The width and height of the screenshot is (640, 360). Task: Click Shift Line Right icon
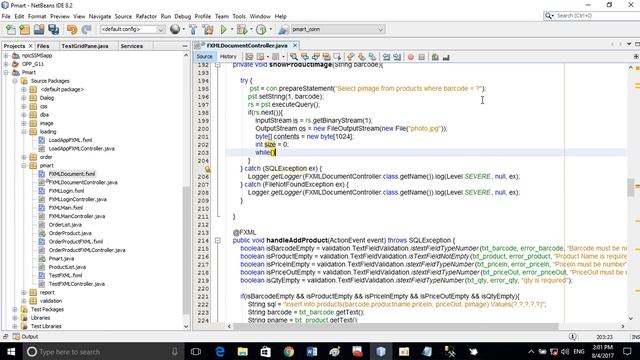click(397, 57)
